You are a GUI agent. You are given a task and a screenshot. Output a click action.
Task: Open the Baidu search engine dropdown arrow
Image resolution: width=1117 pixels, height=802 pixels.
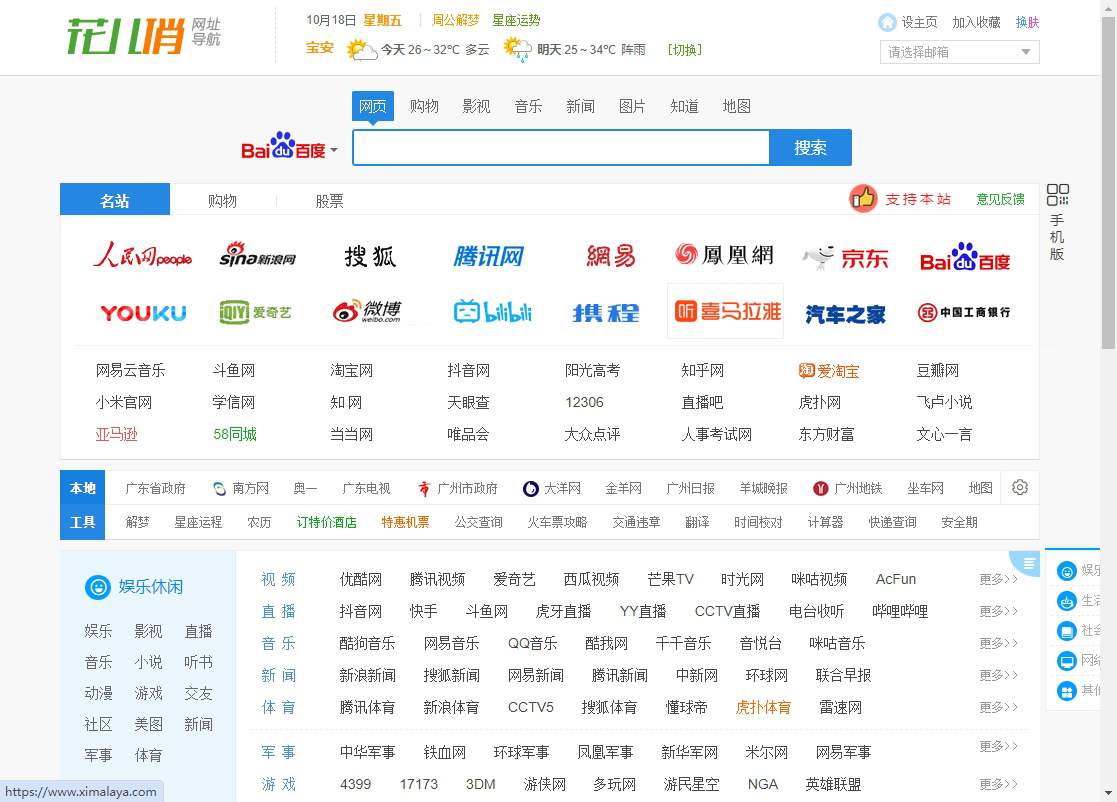334,148
